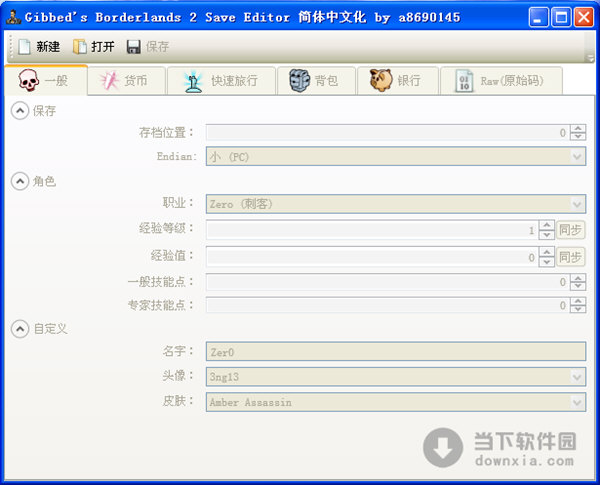Screen dimensions: 600x485
Task: Switch to the 货币 tab
Action: click(126, 80)
